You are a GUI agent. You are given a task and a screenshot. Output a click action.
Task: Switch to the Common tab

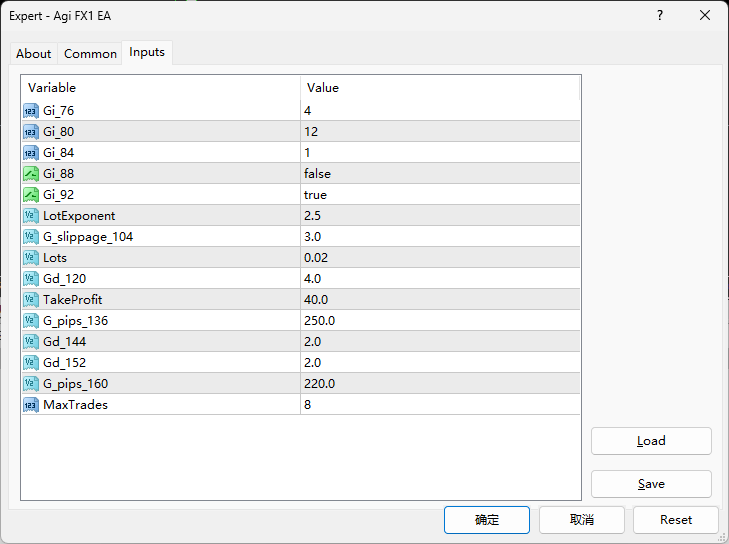click(90, 53)
